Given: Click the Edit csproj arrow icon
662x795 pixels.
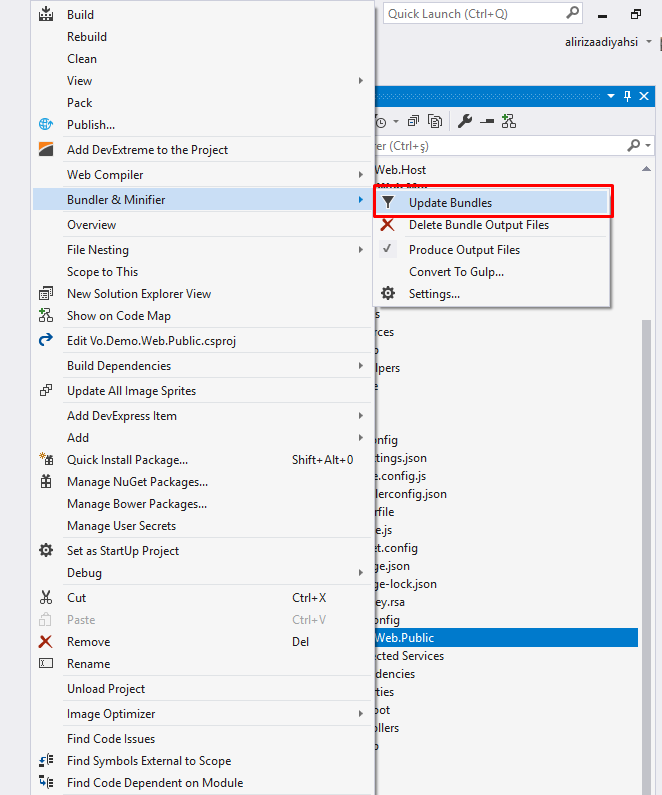Looking at the screenshot, I should coord(46,340).
